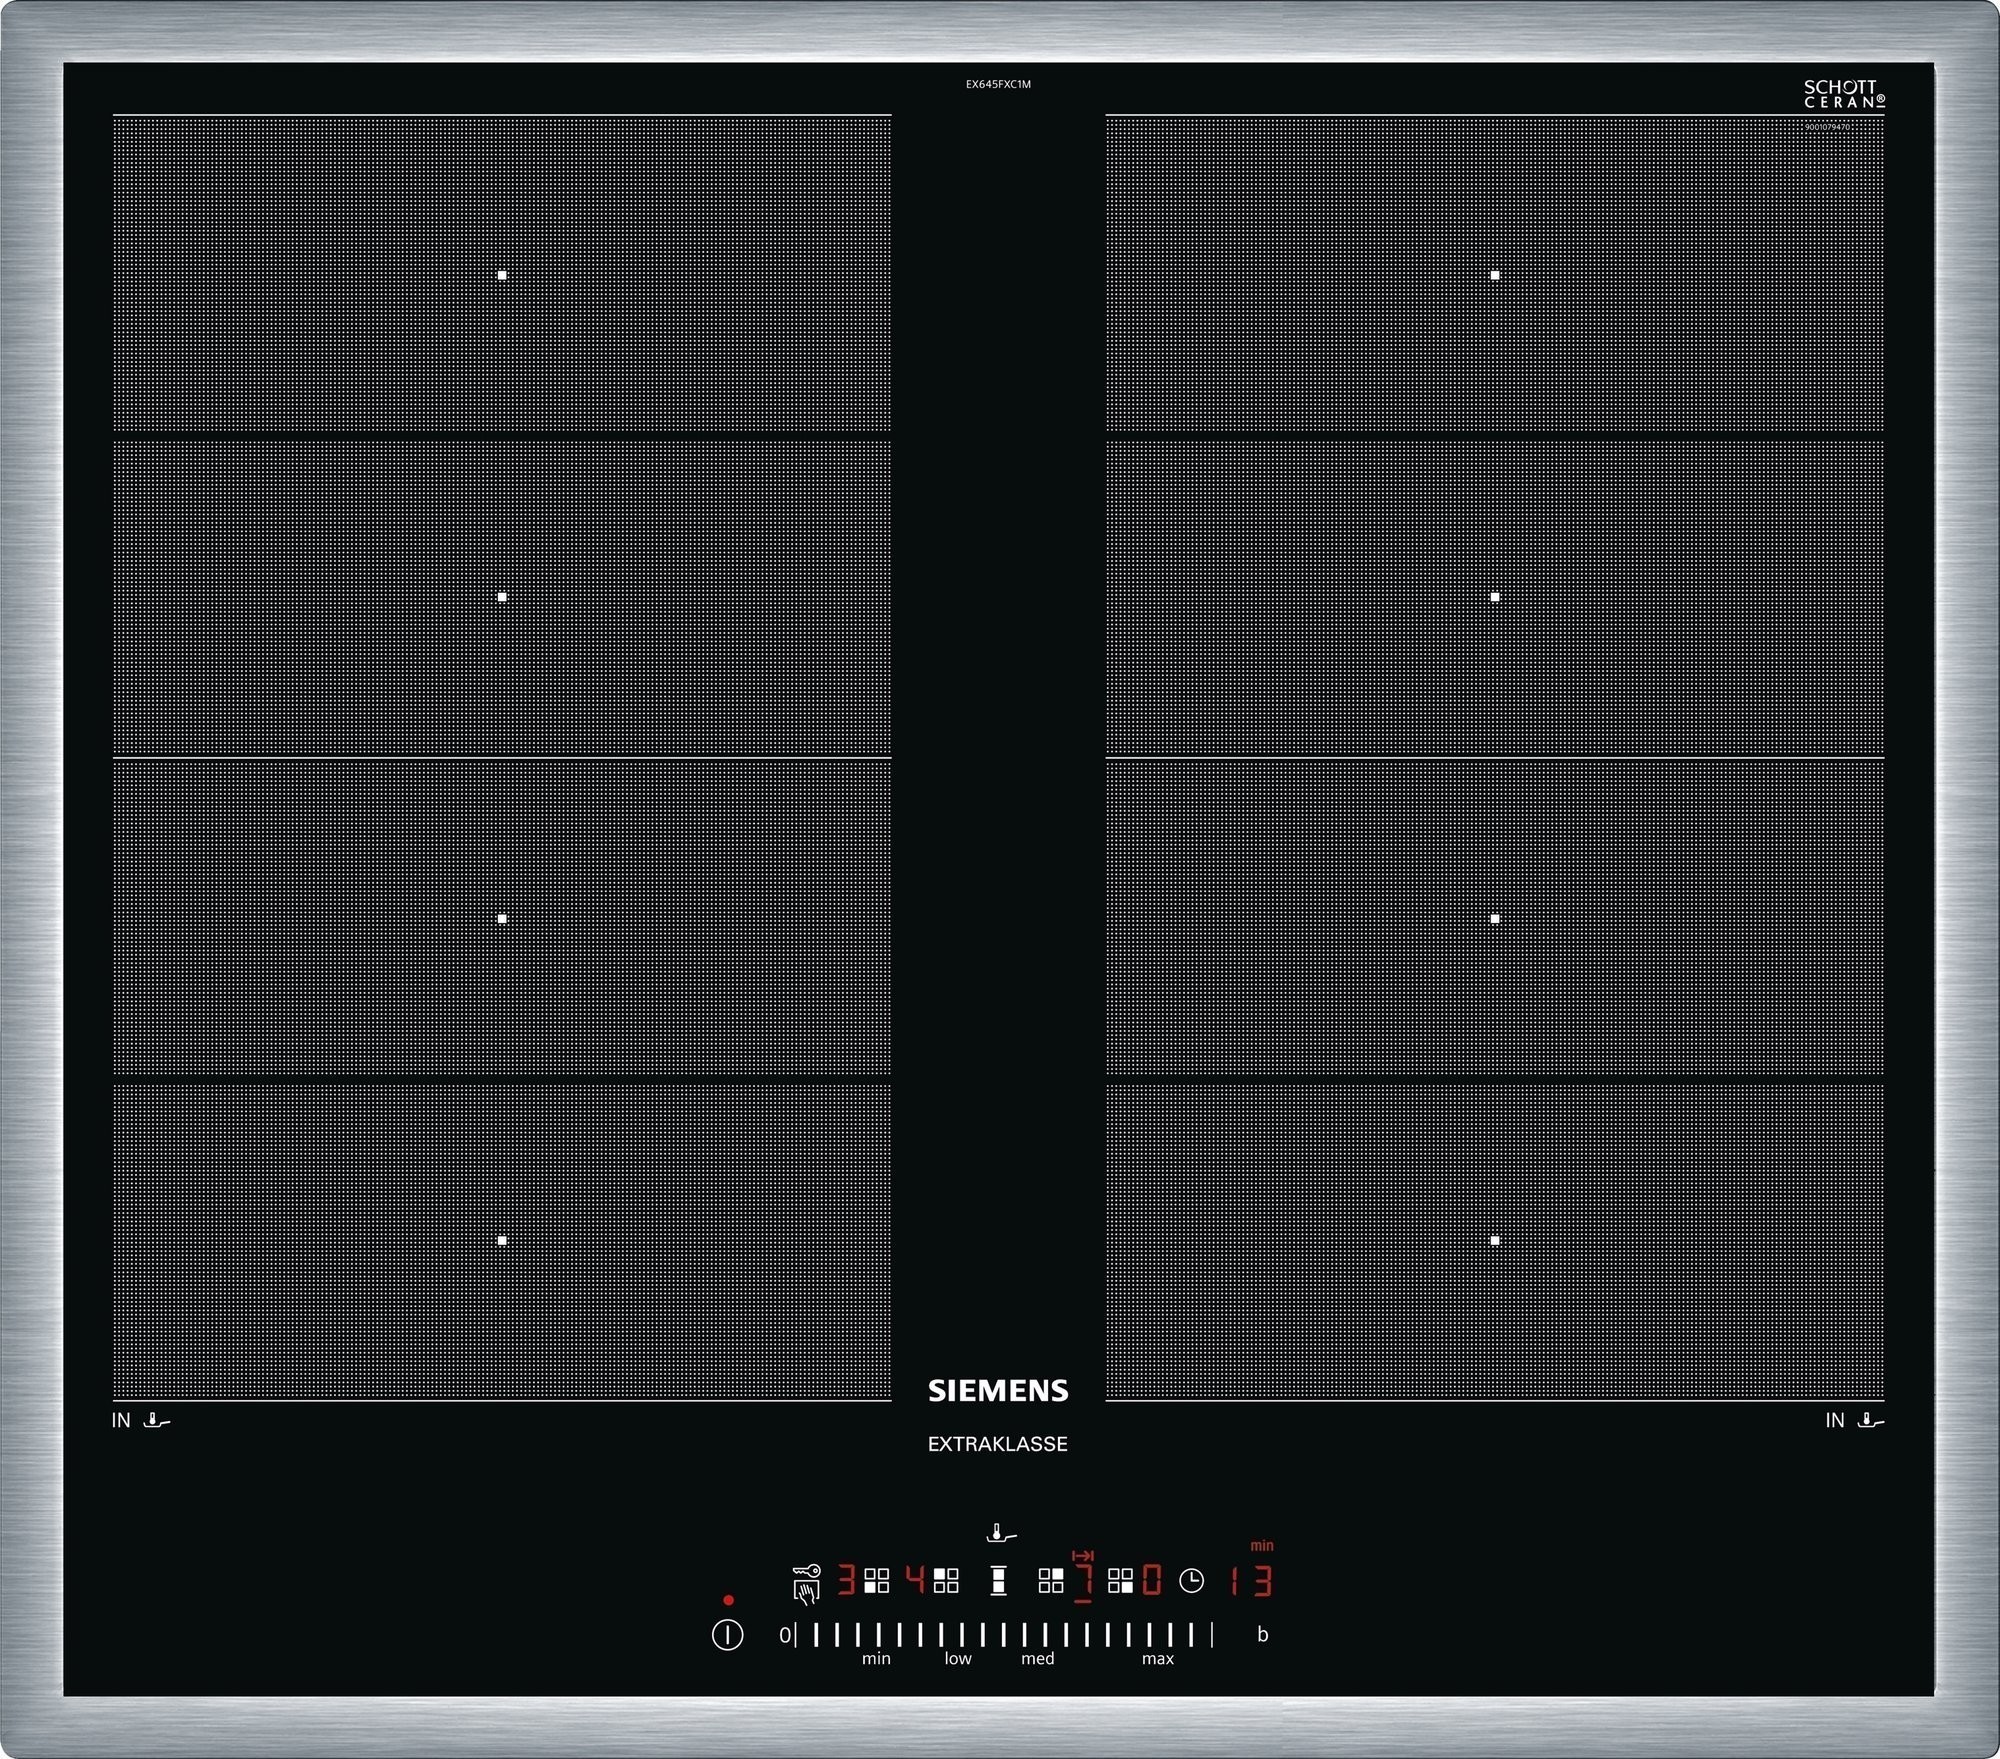Tap the 'b' boost function
The height and width of the screenshot is (1759, 2000).
[x=1263, y=1635]
